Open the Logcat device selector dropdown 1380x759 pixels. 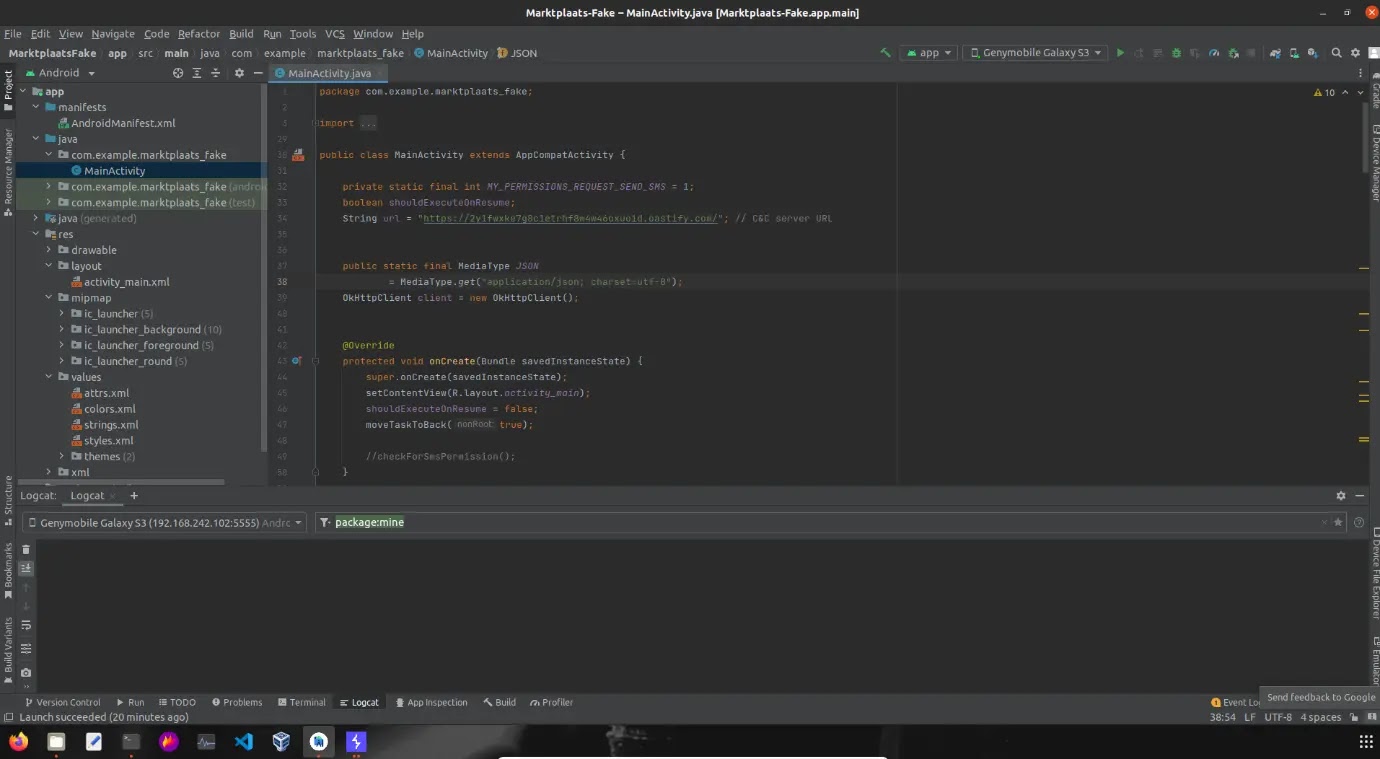pos(165,522)
